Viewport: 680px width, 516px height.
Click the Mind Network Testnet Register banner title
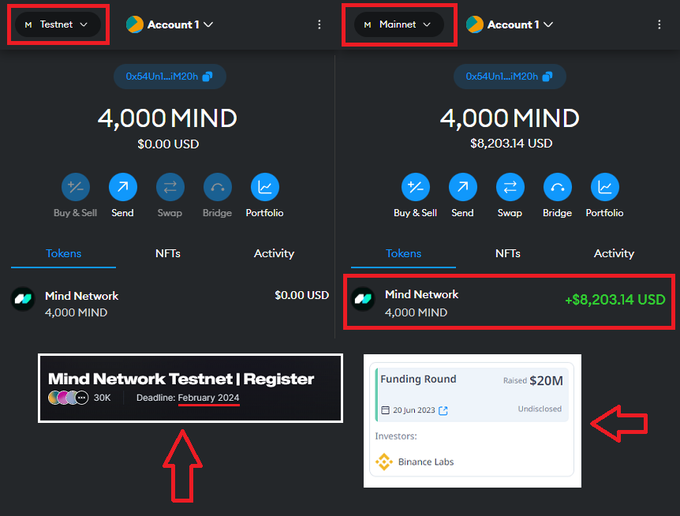(x=181, y=379)
